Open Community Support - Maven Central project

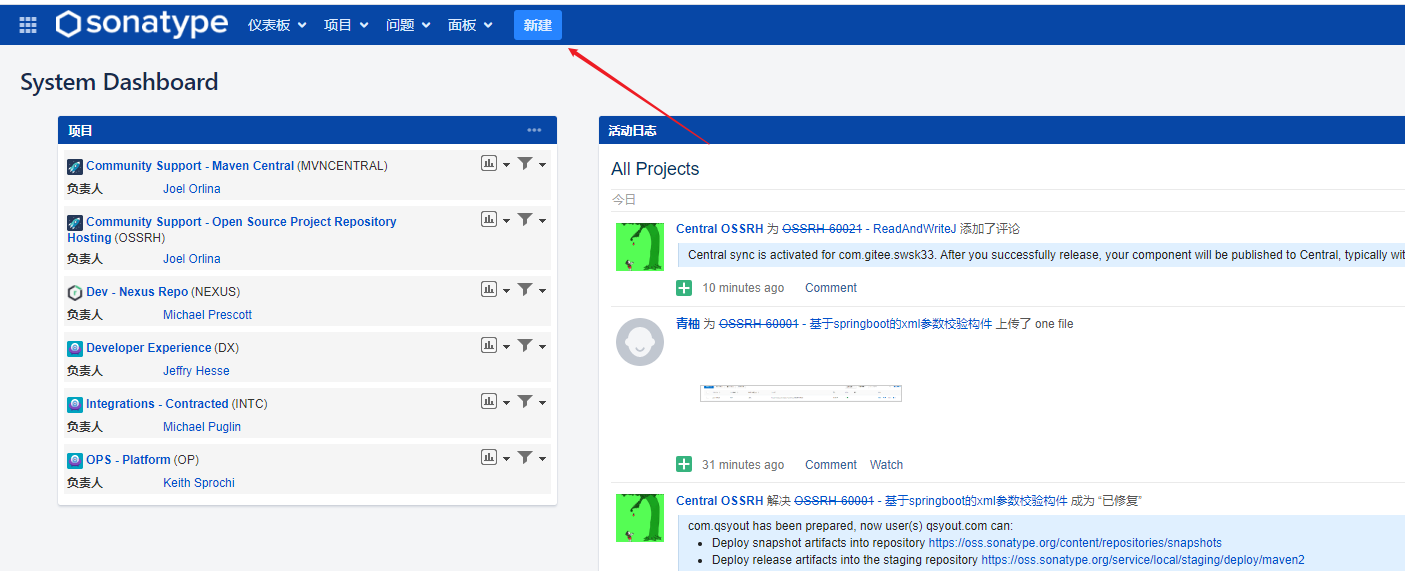pyautogui.click(x=190, y=166)
